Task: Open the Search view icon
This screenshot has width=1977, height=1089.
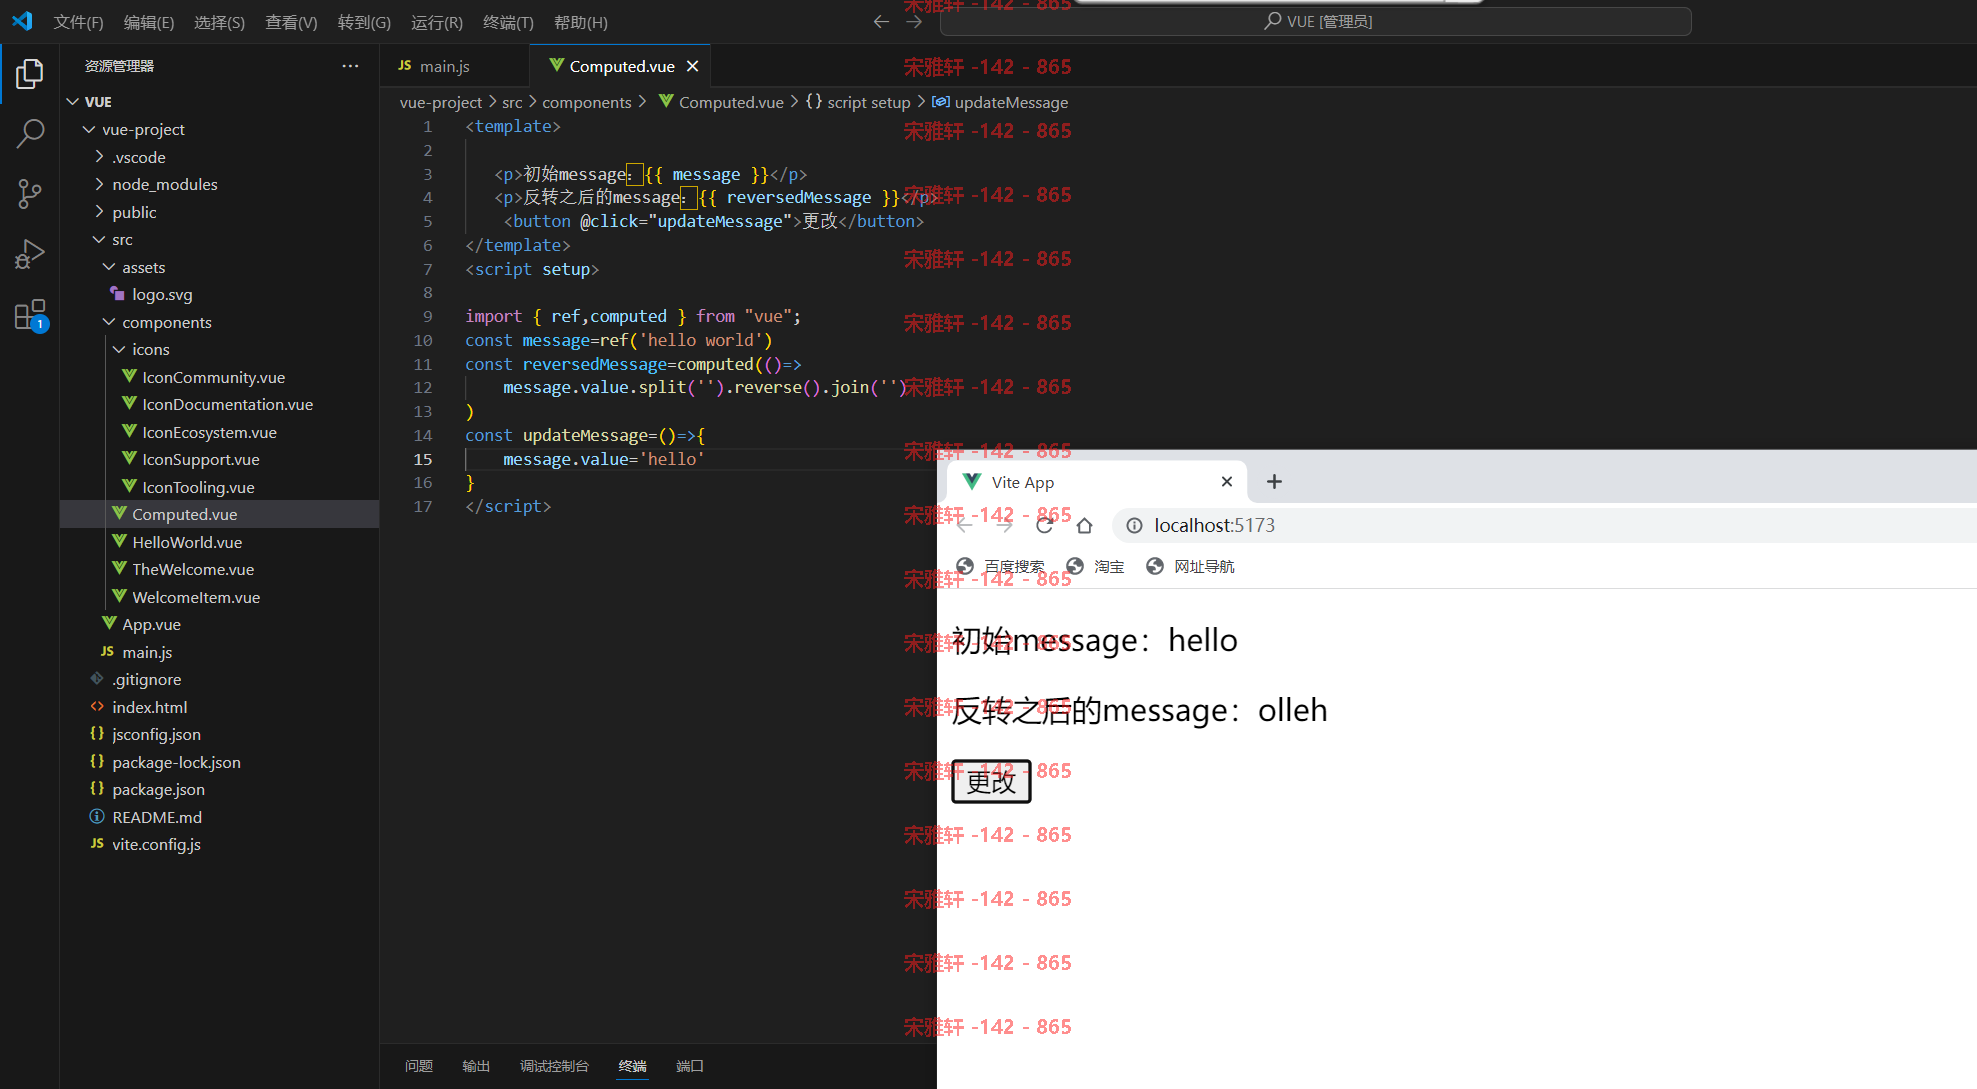Action: click(30, 133)
